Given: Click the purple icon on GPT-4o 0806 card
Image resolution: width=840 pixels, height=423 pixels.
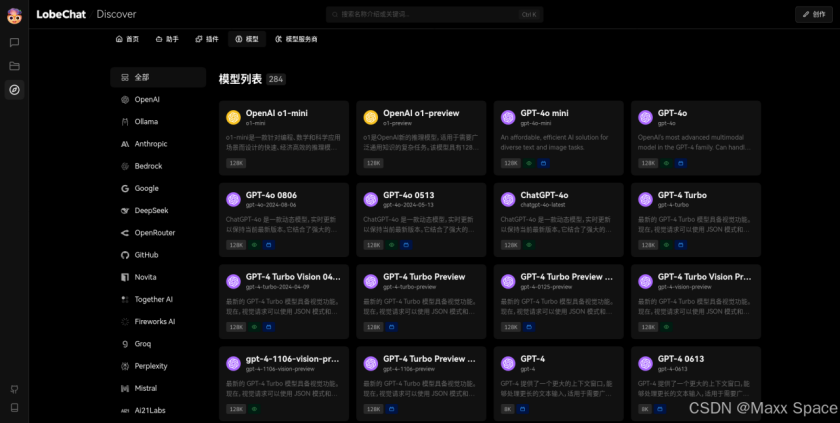Looking at the screenshot, I should point(233,199).
